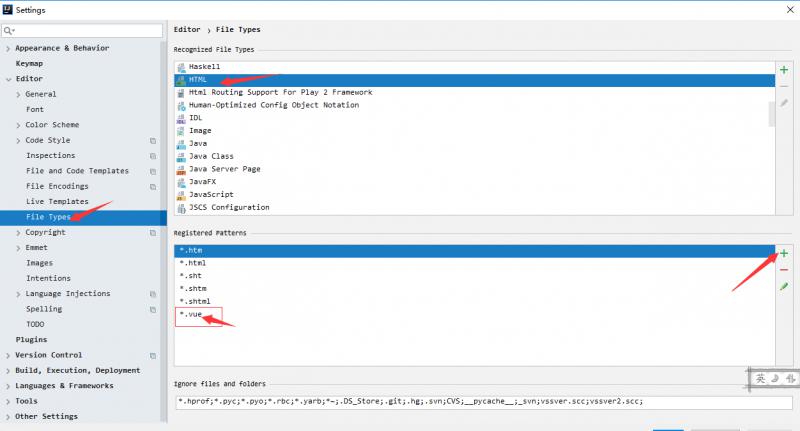This screenshot has width=800, height=431.
Task: Expand the Other Settings section
Action: (x=8, y=417)
